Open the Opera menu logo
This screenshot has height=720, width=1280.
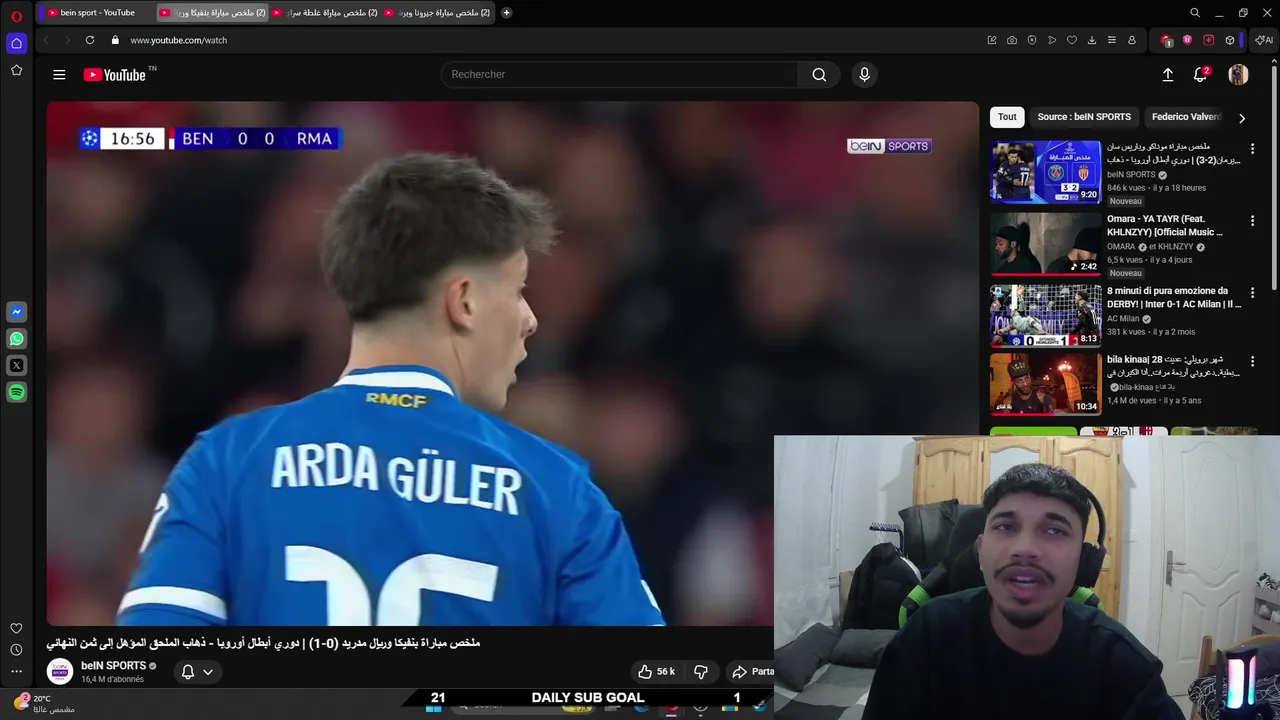tap(16, 15)
